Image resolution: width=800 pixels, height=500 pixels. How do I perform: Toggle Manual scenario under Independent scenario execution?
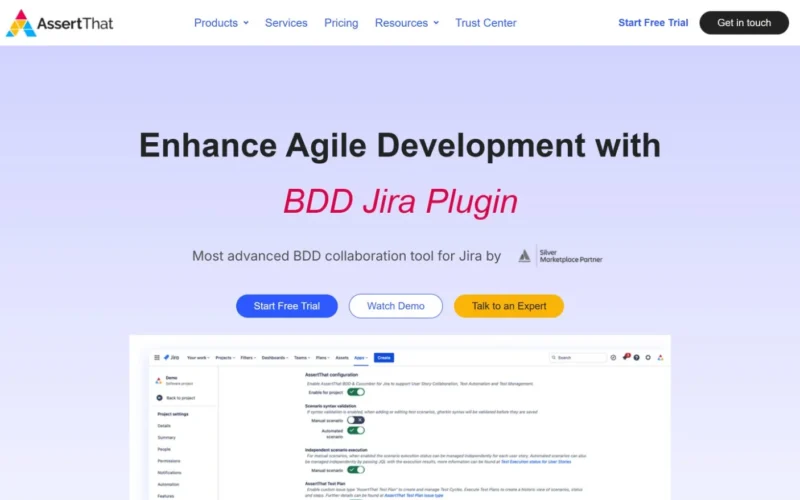tap(356, 470)
